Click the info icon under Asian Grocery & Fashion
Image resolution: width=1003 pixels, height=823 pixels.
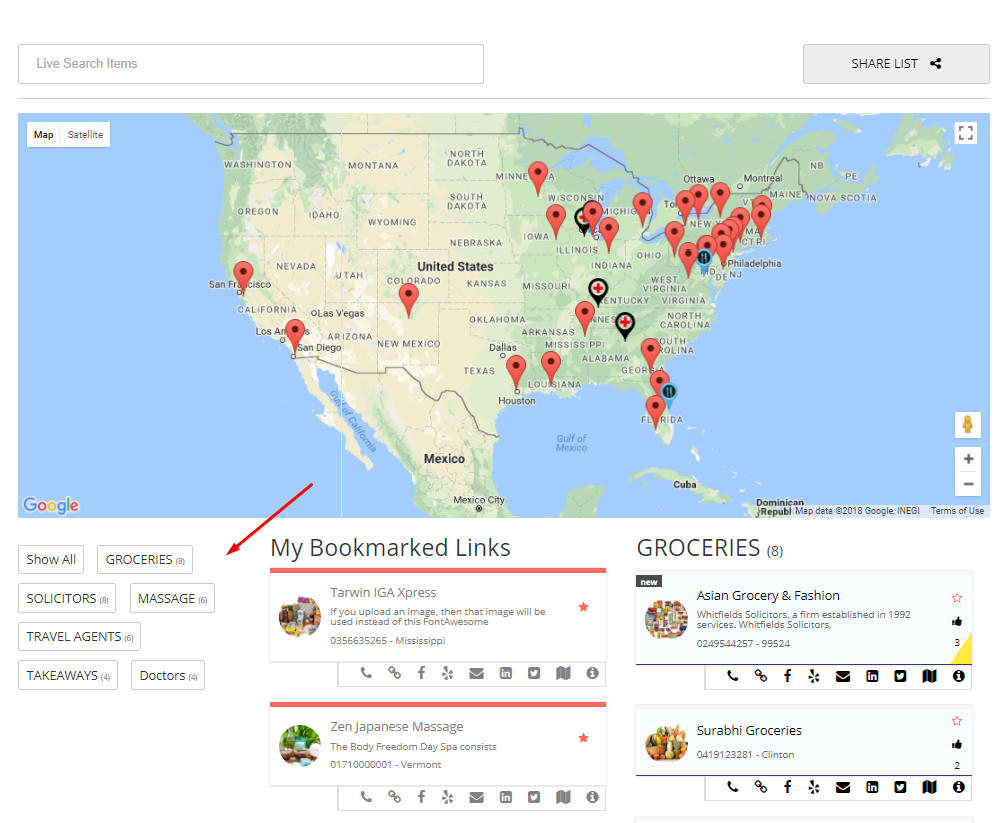[958, 676]
